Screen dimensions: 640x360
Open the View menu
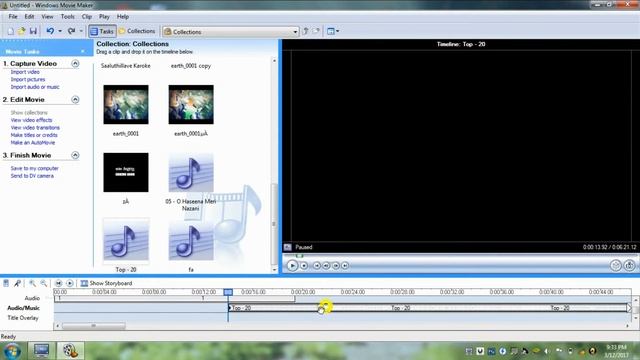point(47,17)
